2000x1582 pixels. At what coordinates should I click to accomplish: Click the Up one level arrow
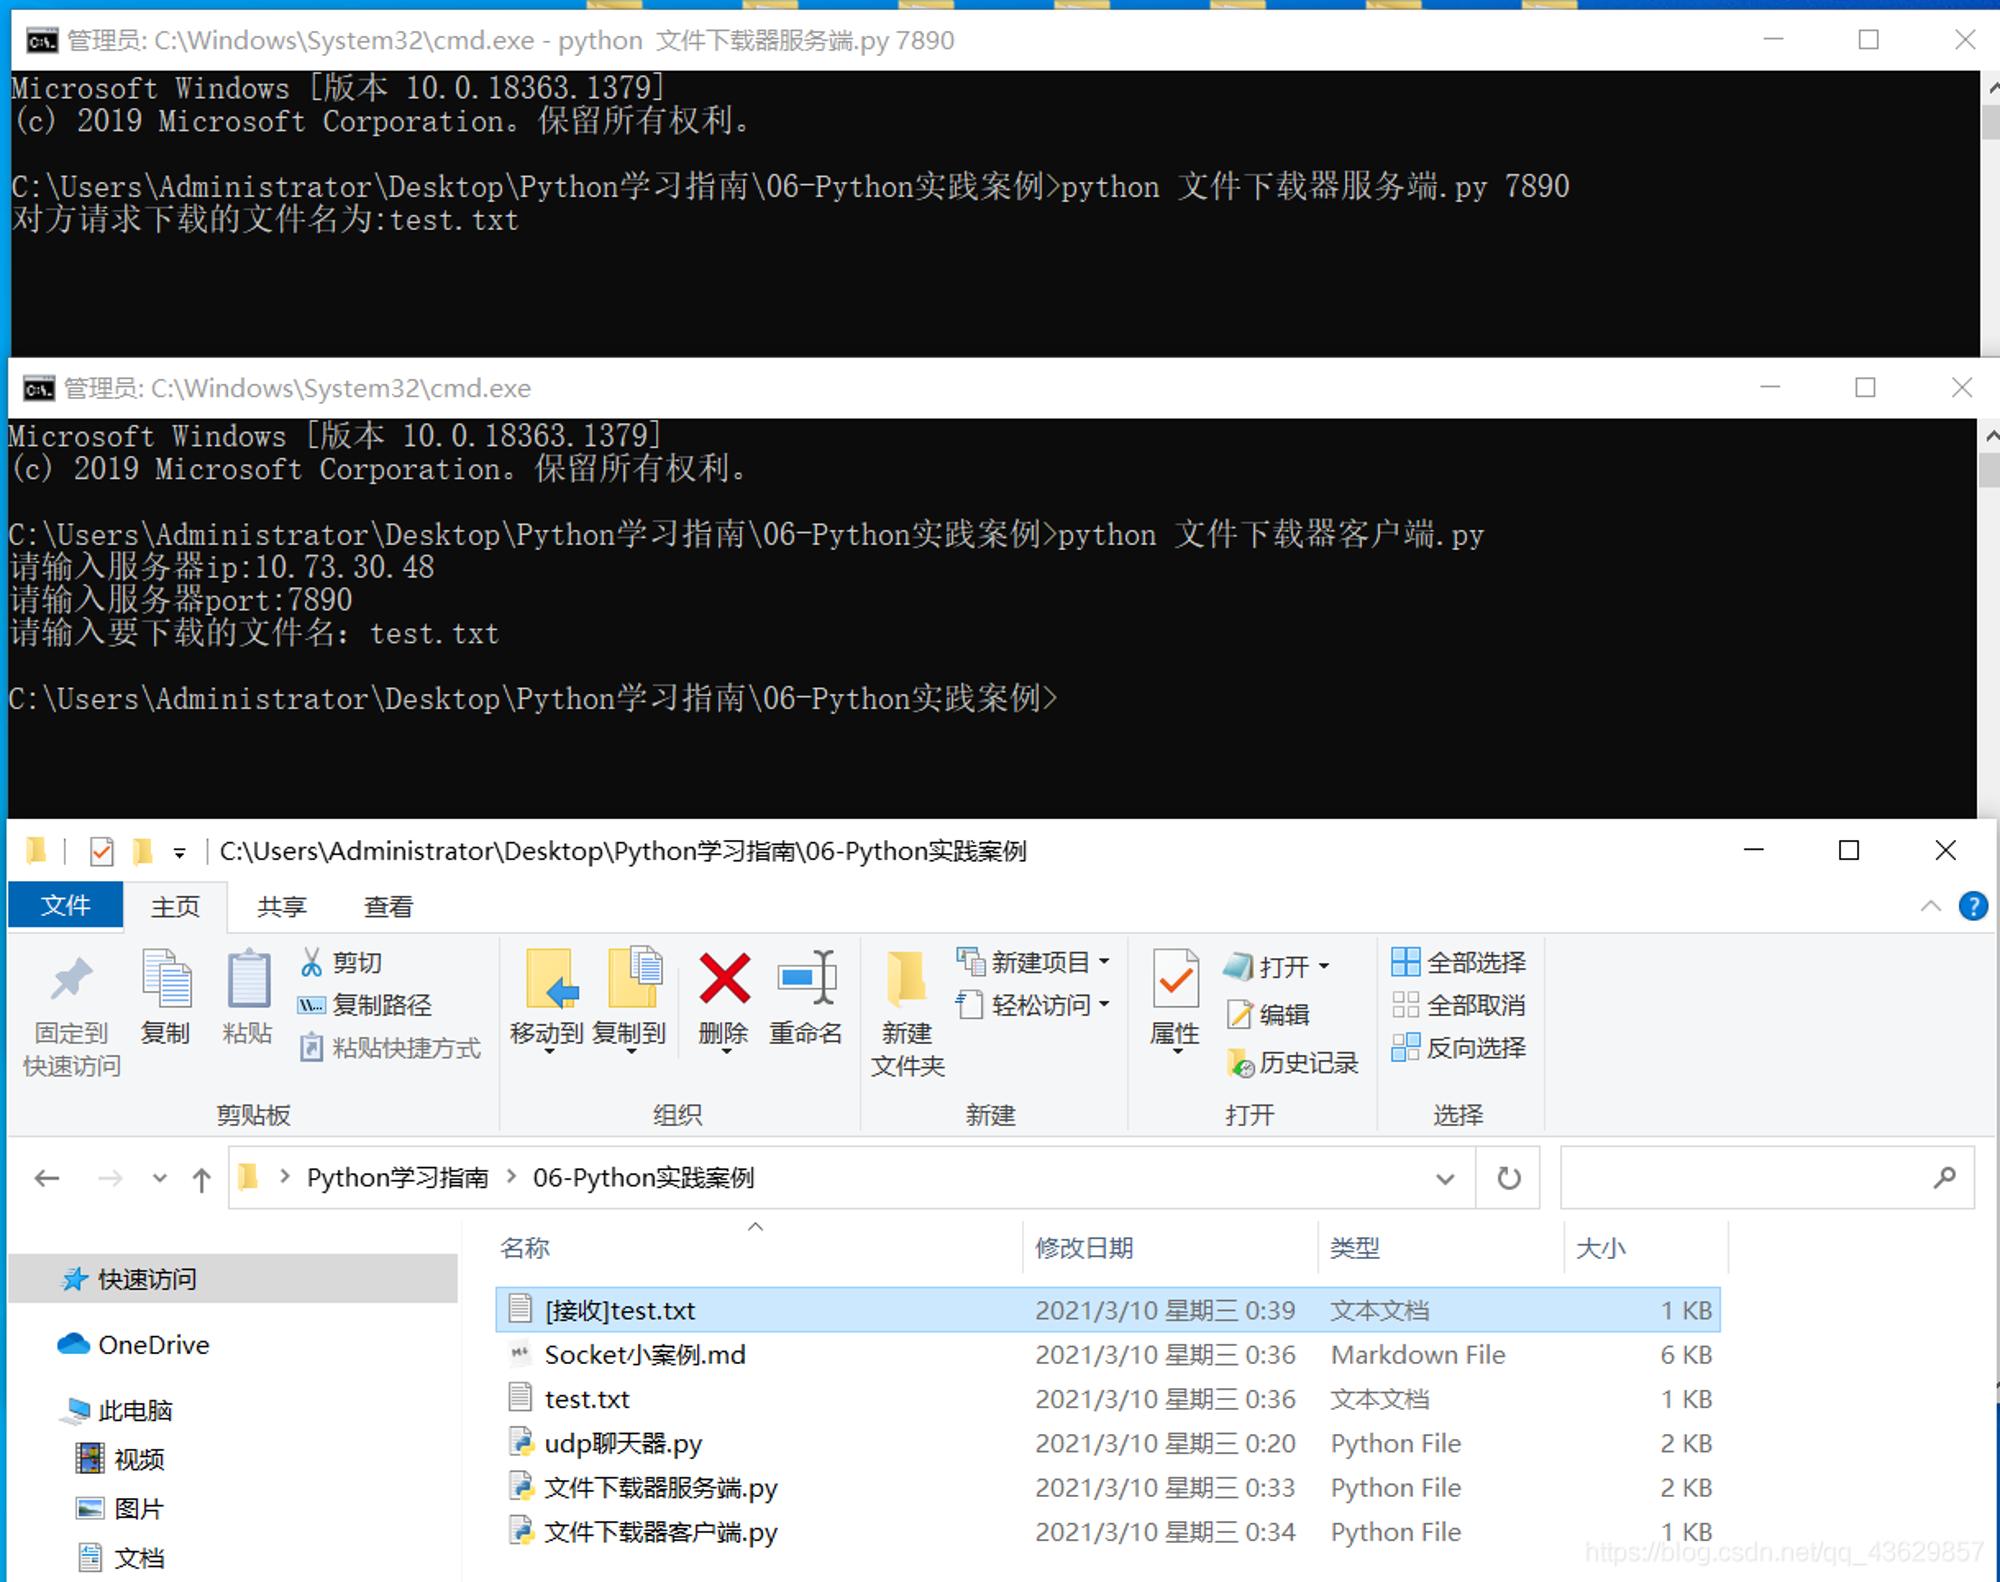click(x=202, y=1179)
